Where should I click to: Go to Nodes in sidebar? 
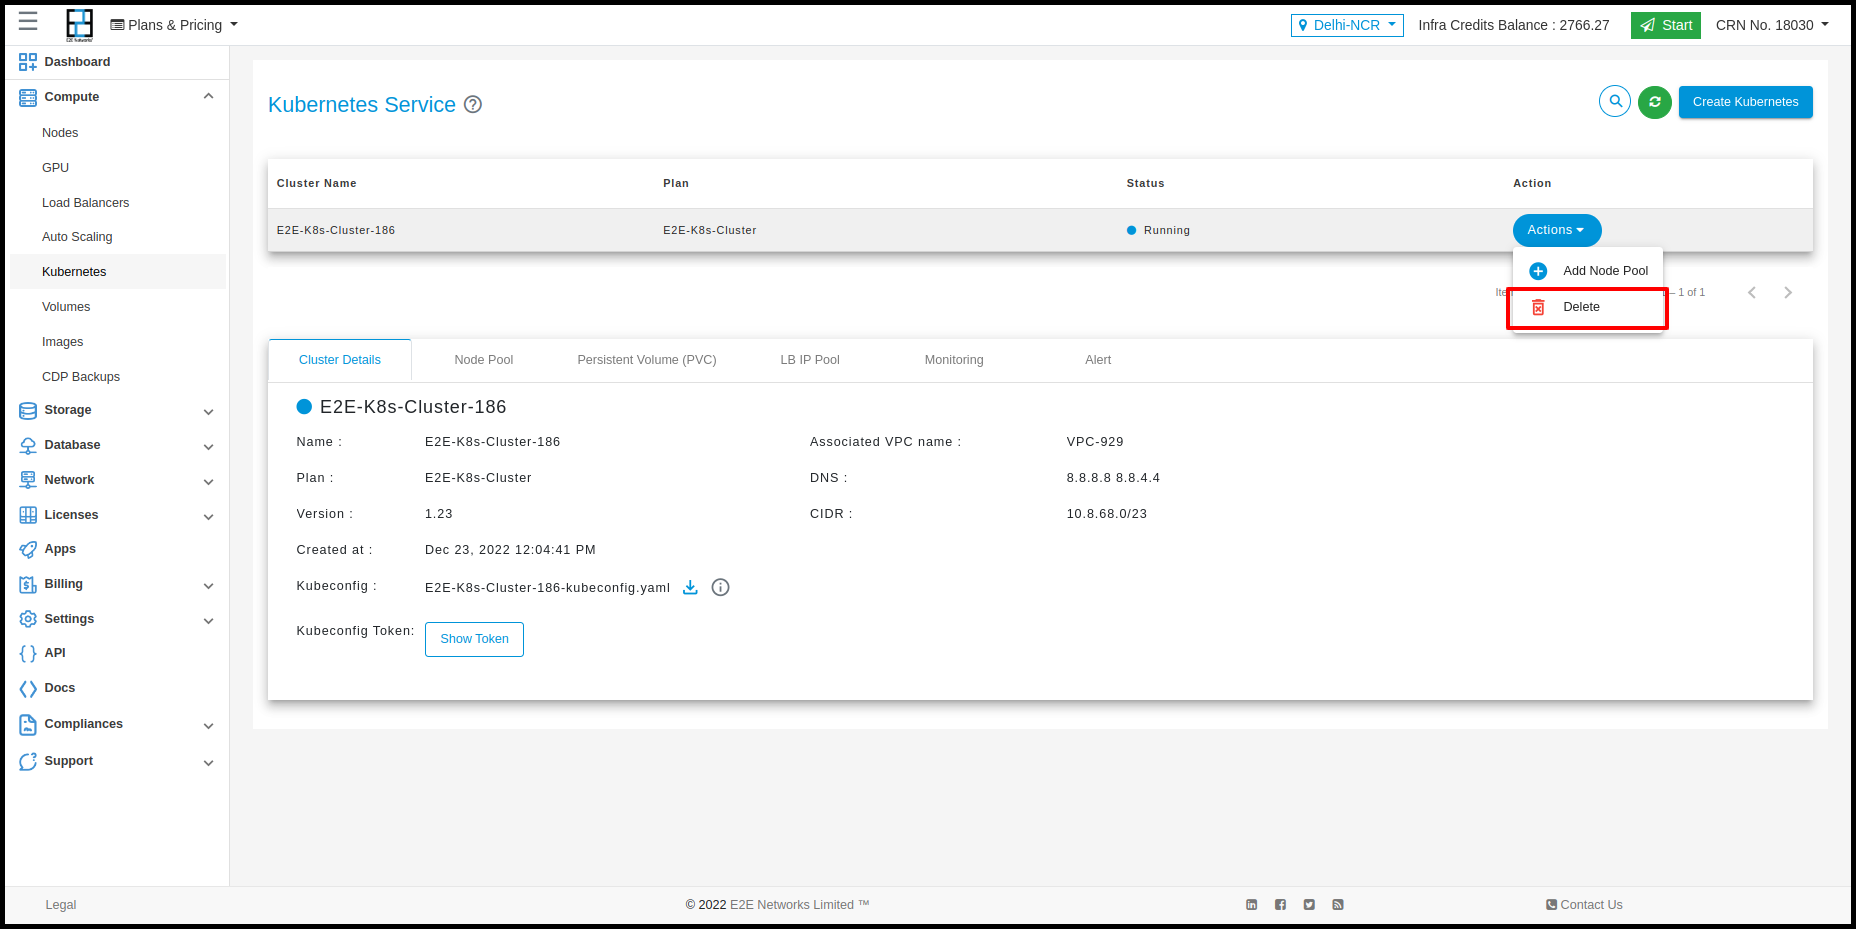(60, 133)
